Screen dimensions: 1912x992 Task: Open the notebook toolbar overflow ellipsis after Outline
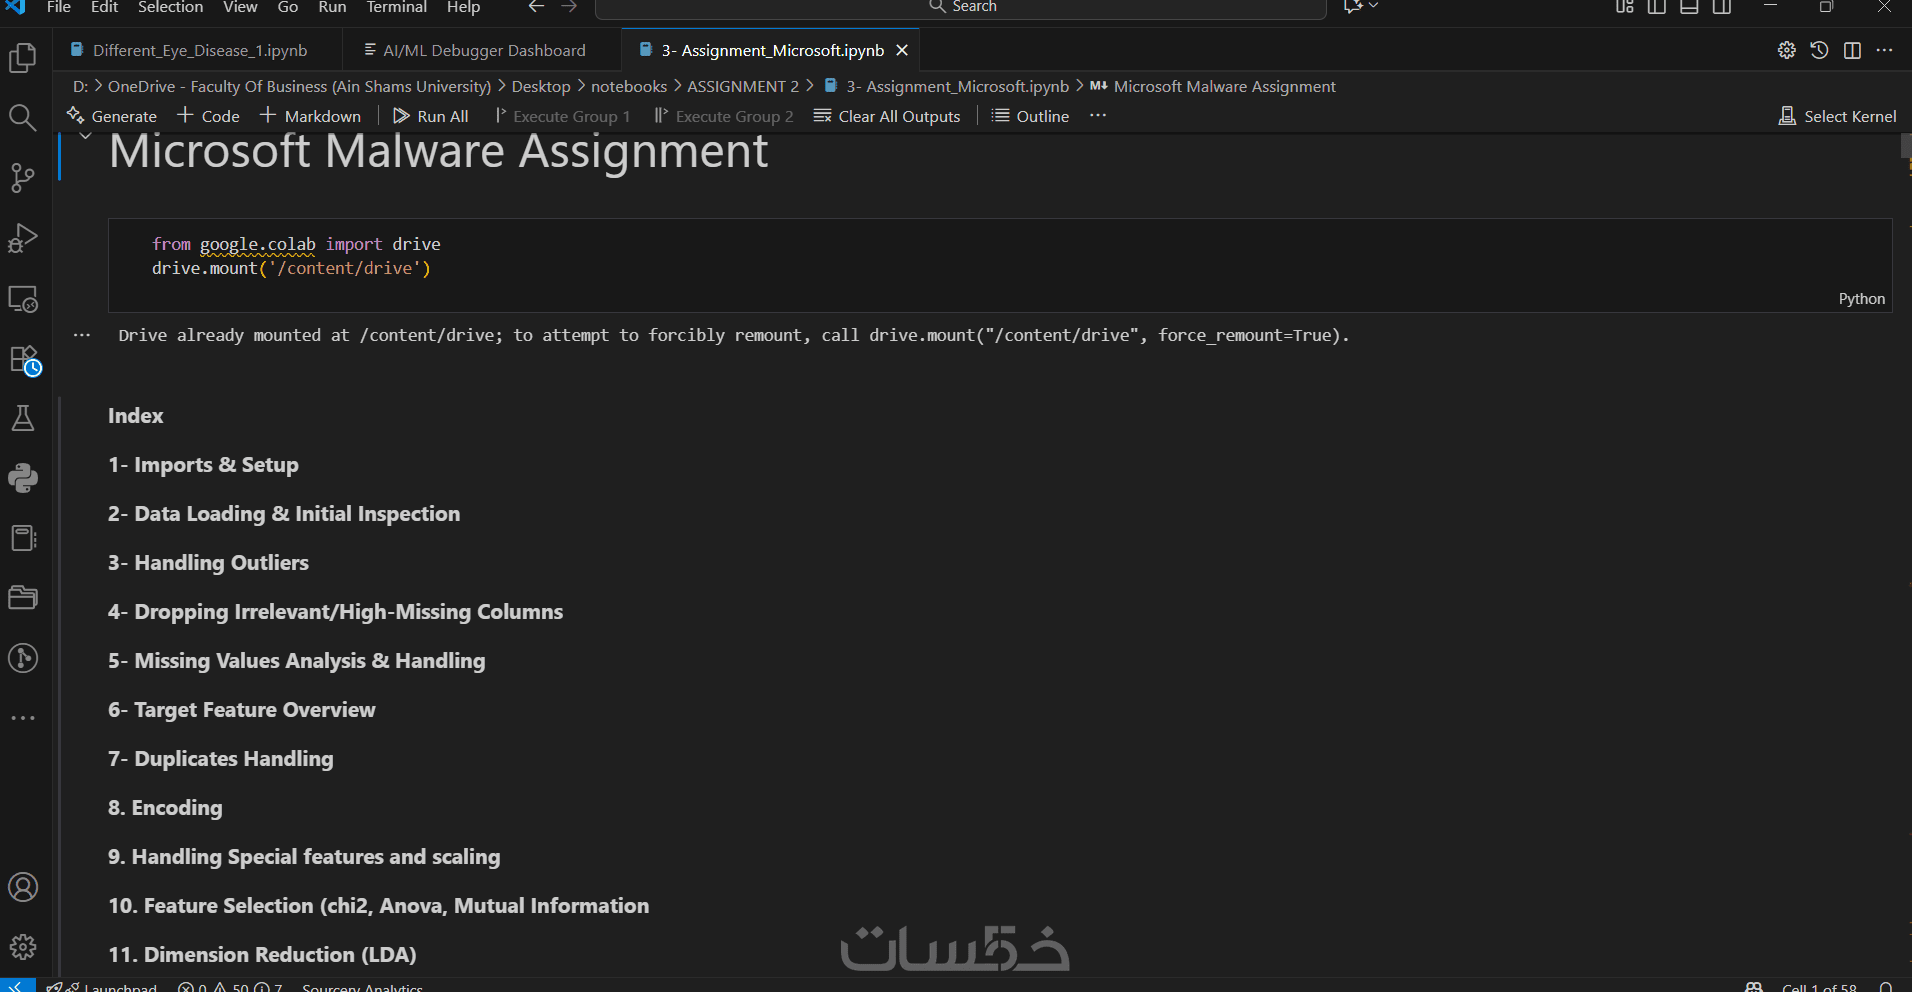click(1098, 116)
